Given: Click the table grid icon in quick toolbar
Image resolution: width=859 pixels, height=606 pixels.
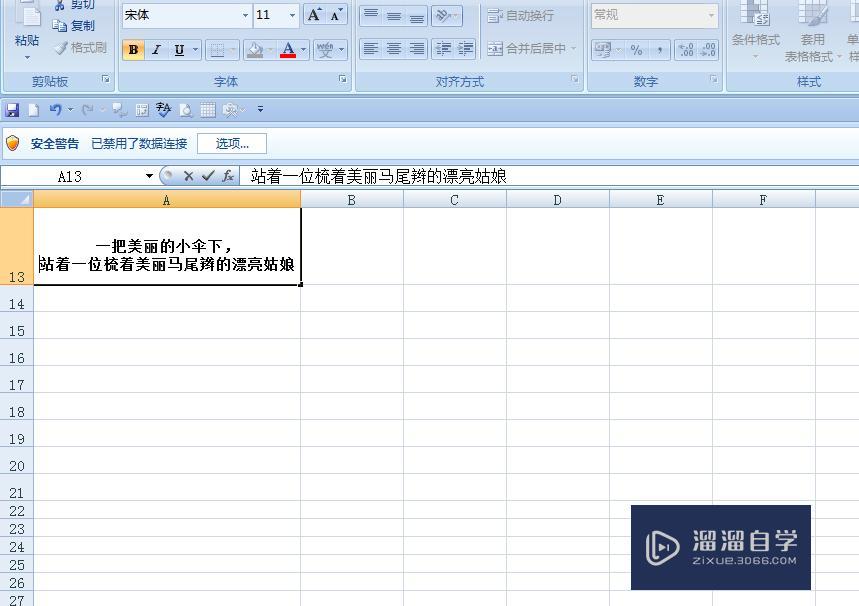Looking at the screenshot, I should pos(208,110).
